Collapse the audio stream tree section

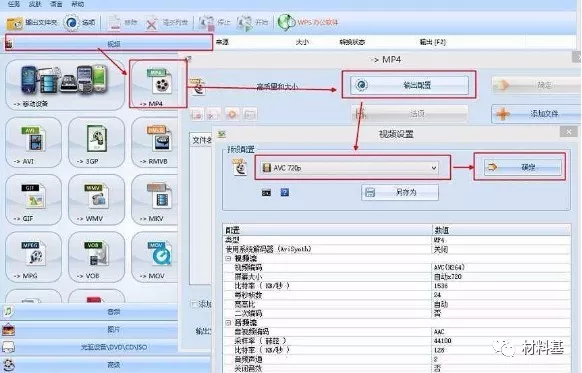[x=228, y=323]
